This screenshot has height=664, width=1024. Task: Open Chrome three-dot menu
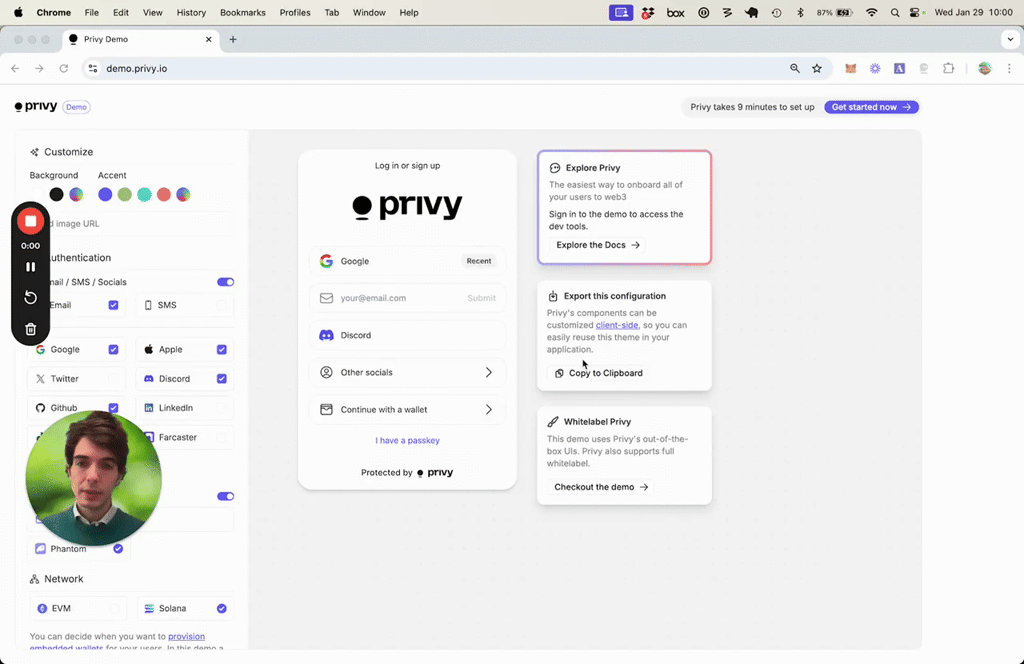tap(1009, 68)
